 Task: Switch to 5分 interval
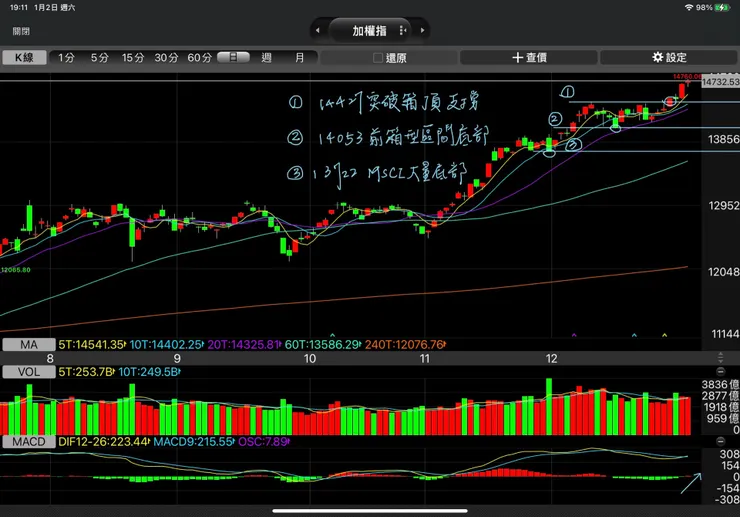click(100, 58)
